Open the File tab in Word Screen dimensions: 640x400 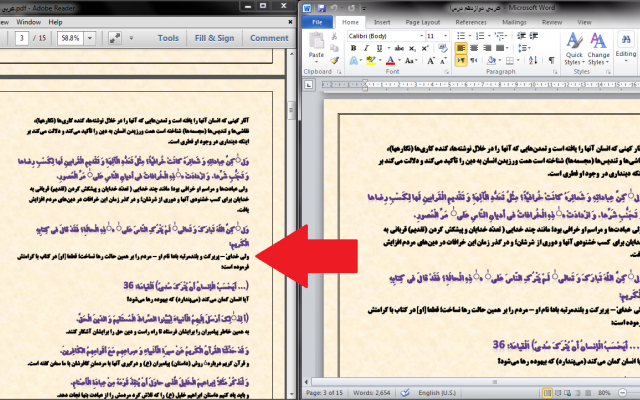pos(317,22)
